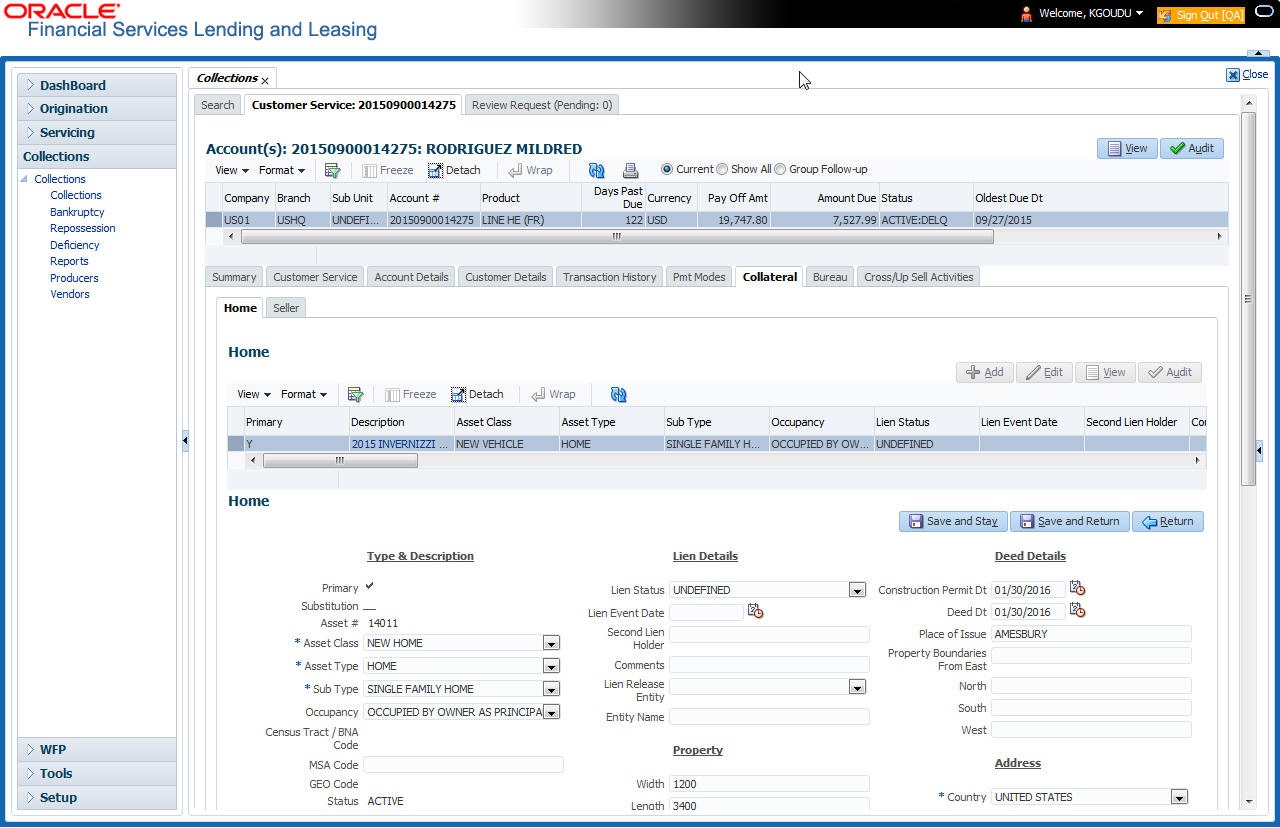Click the Sign Out [QA] link

pyautogui.click(x=1201, y=15)
